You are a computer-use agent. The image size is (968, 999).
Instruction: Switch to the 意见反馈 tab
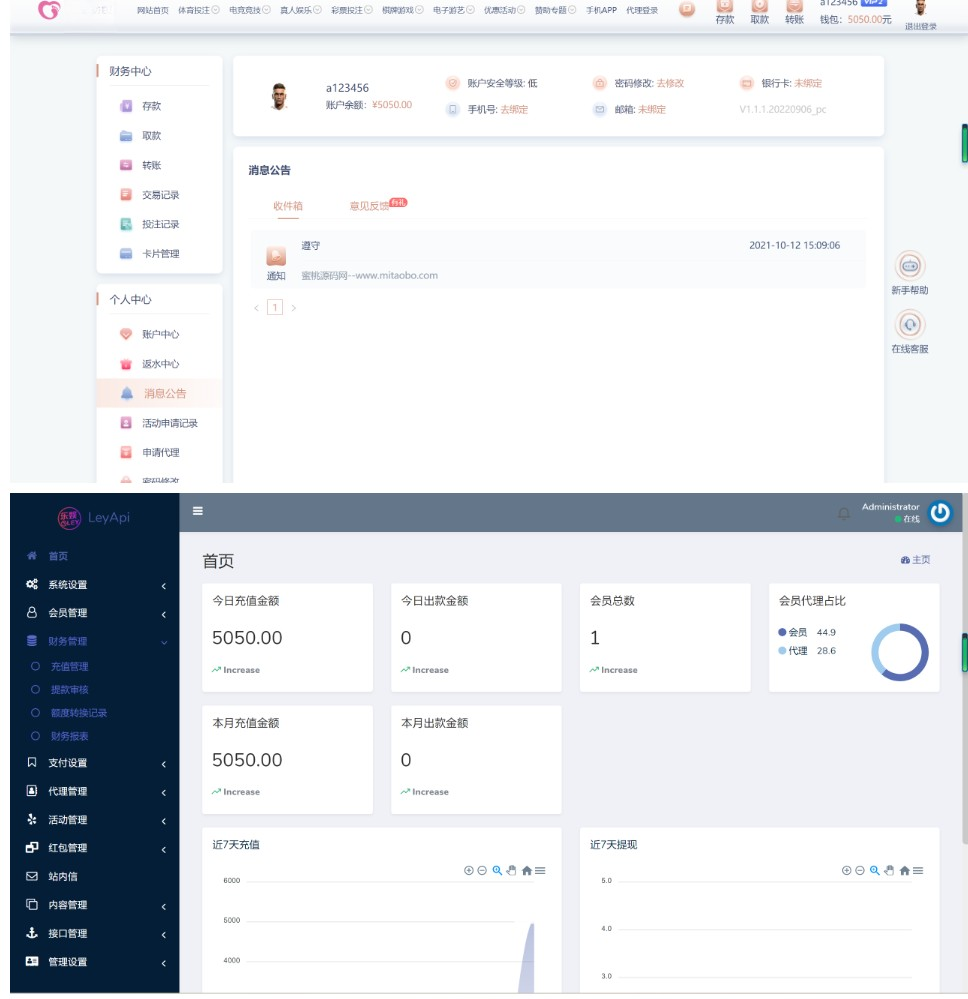click(x=369, y=206)
